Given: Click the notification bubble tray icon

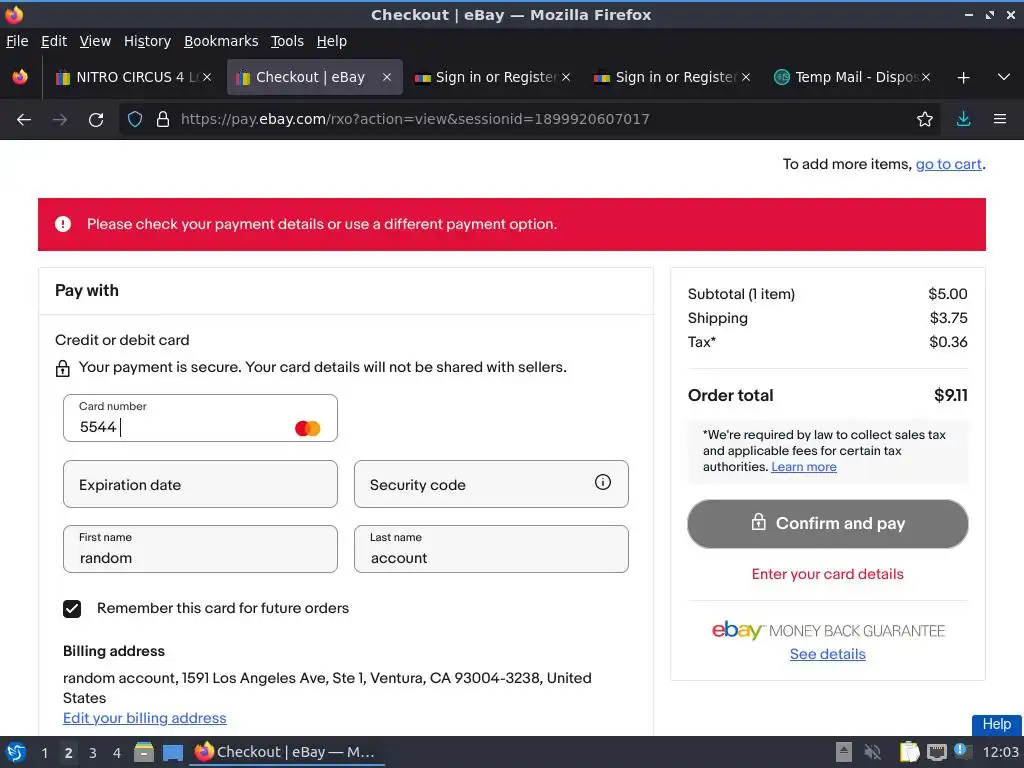Looking at the screenshot, I should 962,750.
